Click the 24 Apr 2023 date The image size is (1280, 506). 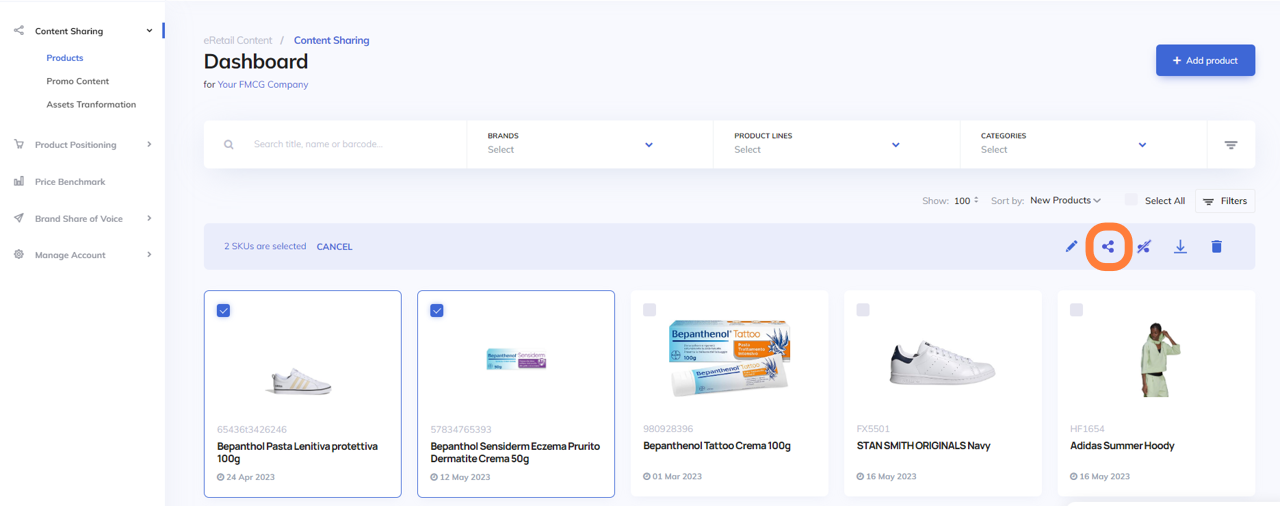point(250,477)
